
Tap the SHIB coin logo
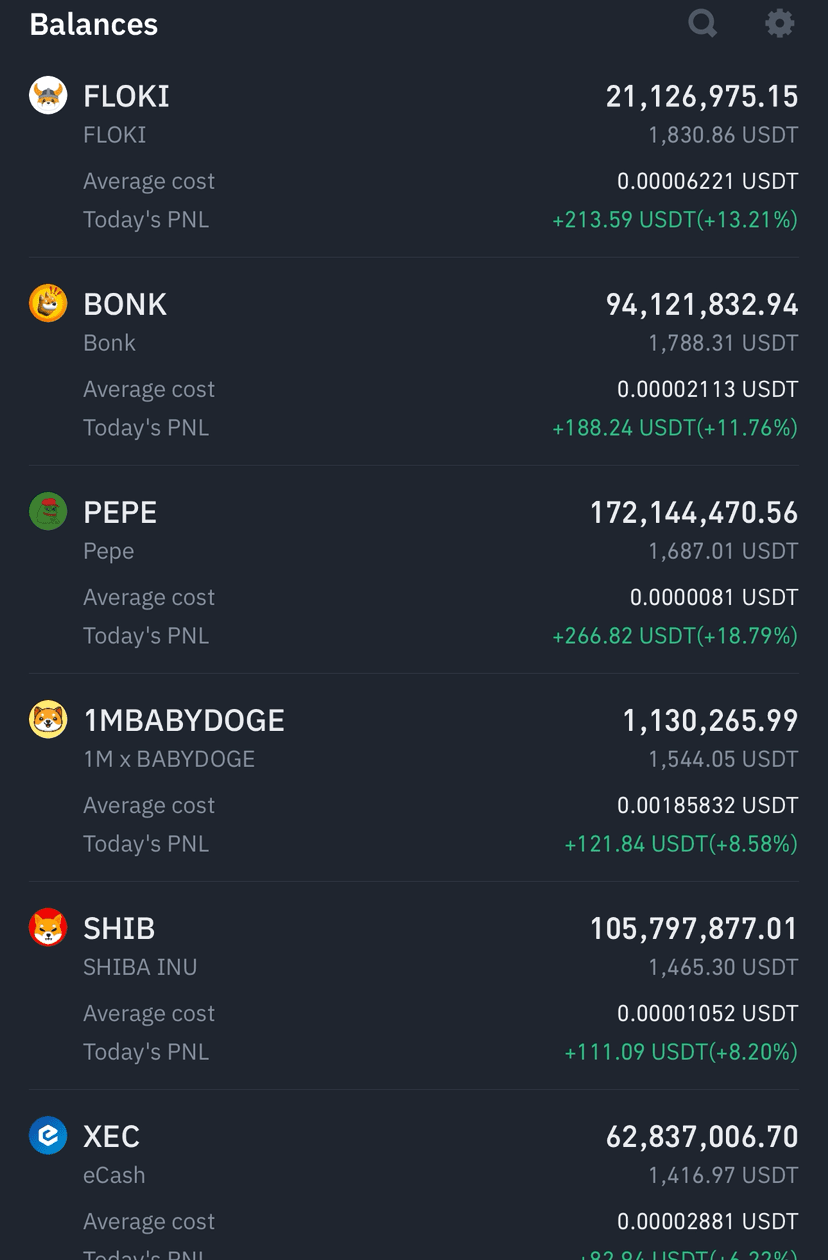click(x=48, y=927)
